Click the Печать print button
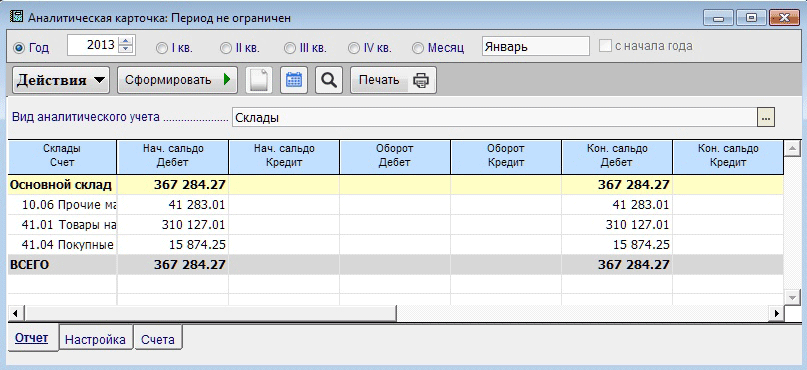 [393, 80]
